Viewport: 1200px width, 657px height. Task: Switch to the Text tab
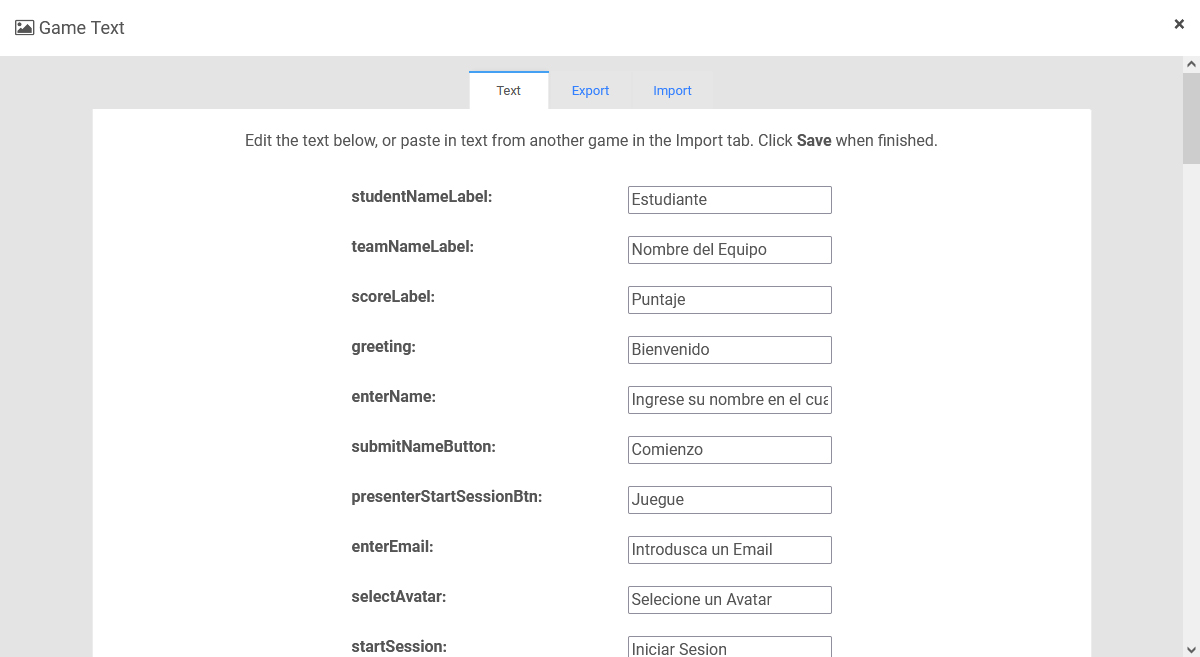[x=508, y=90]
